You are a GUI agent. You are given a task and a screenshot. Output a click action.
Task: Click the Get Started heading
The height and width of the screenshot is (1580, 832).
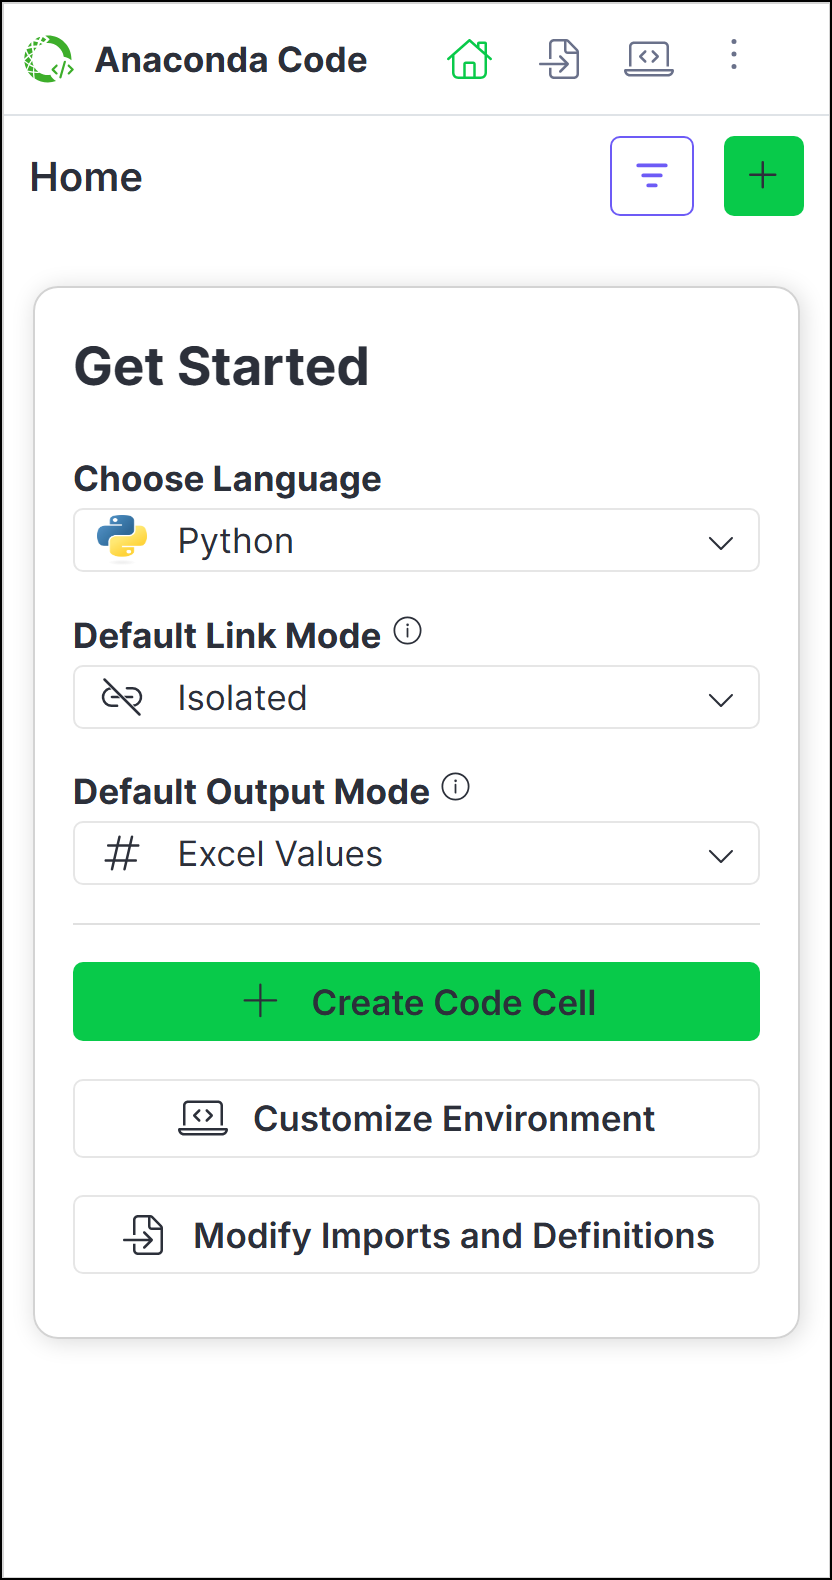tap(221, 366)
